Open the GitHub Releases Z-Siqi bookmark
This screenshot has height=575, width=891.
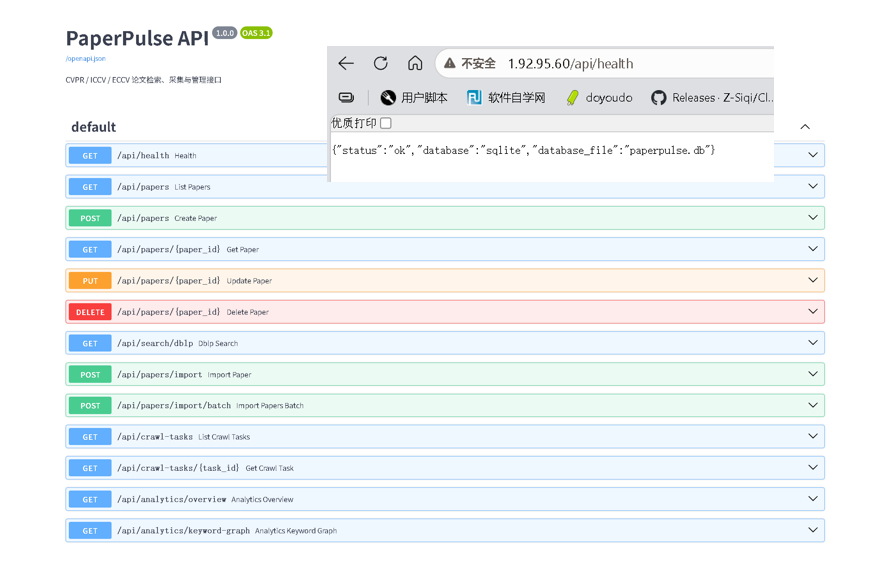tap(712, 98)
